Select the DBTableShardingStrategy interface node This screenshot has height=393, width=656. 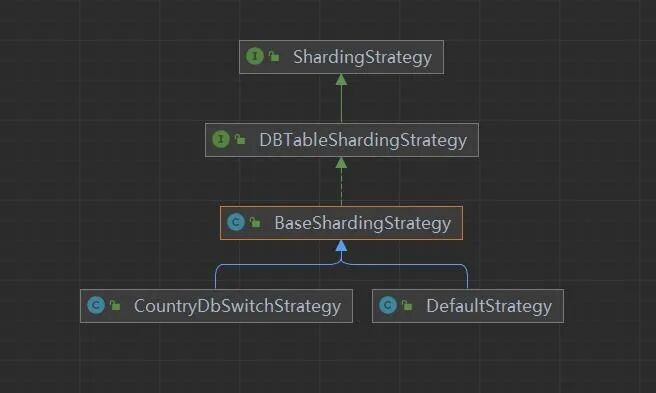click(x=342, y=140)
